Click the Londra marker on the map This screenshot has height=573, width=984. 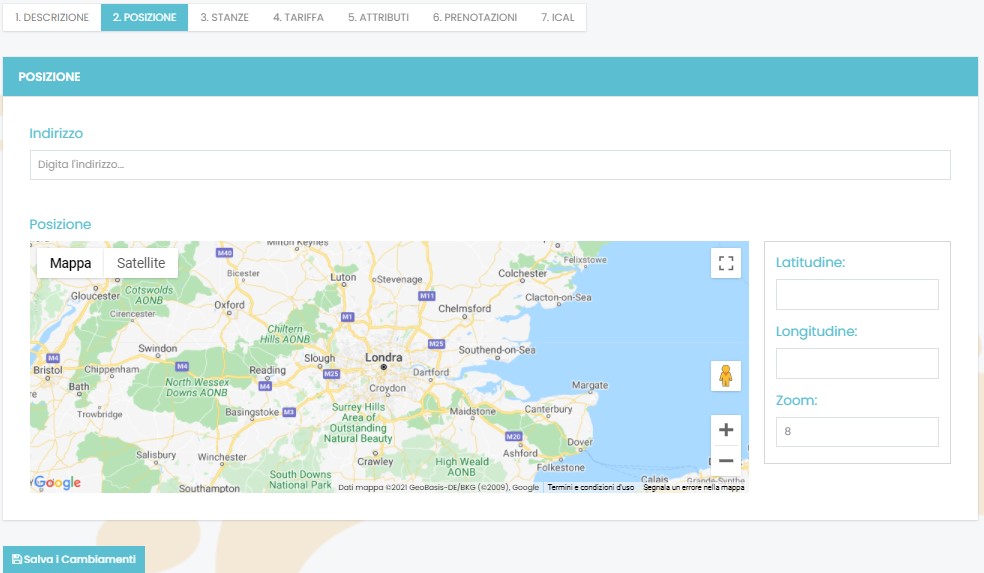point(384,367)
